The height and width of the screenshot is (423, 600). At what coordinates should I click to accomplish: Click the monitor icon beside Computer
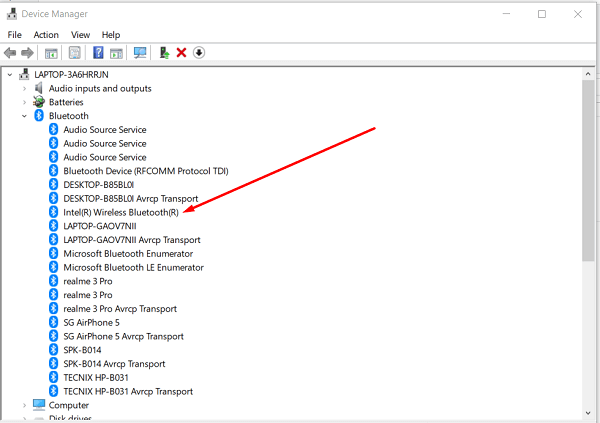coord(39,405)
